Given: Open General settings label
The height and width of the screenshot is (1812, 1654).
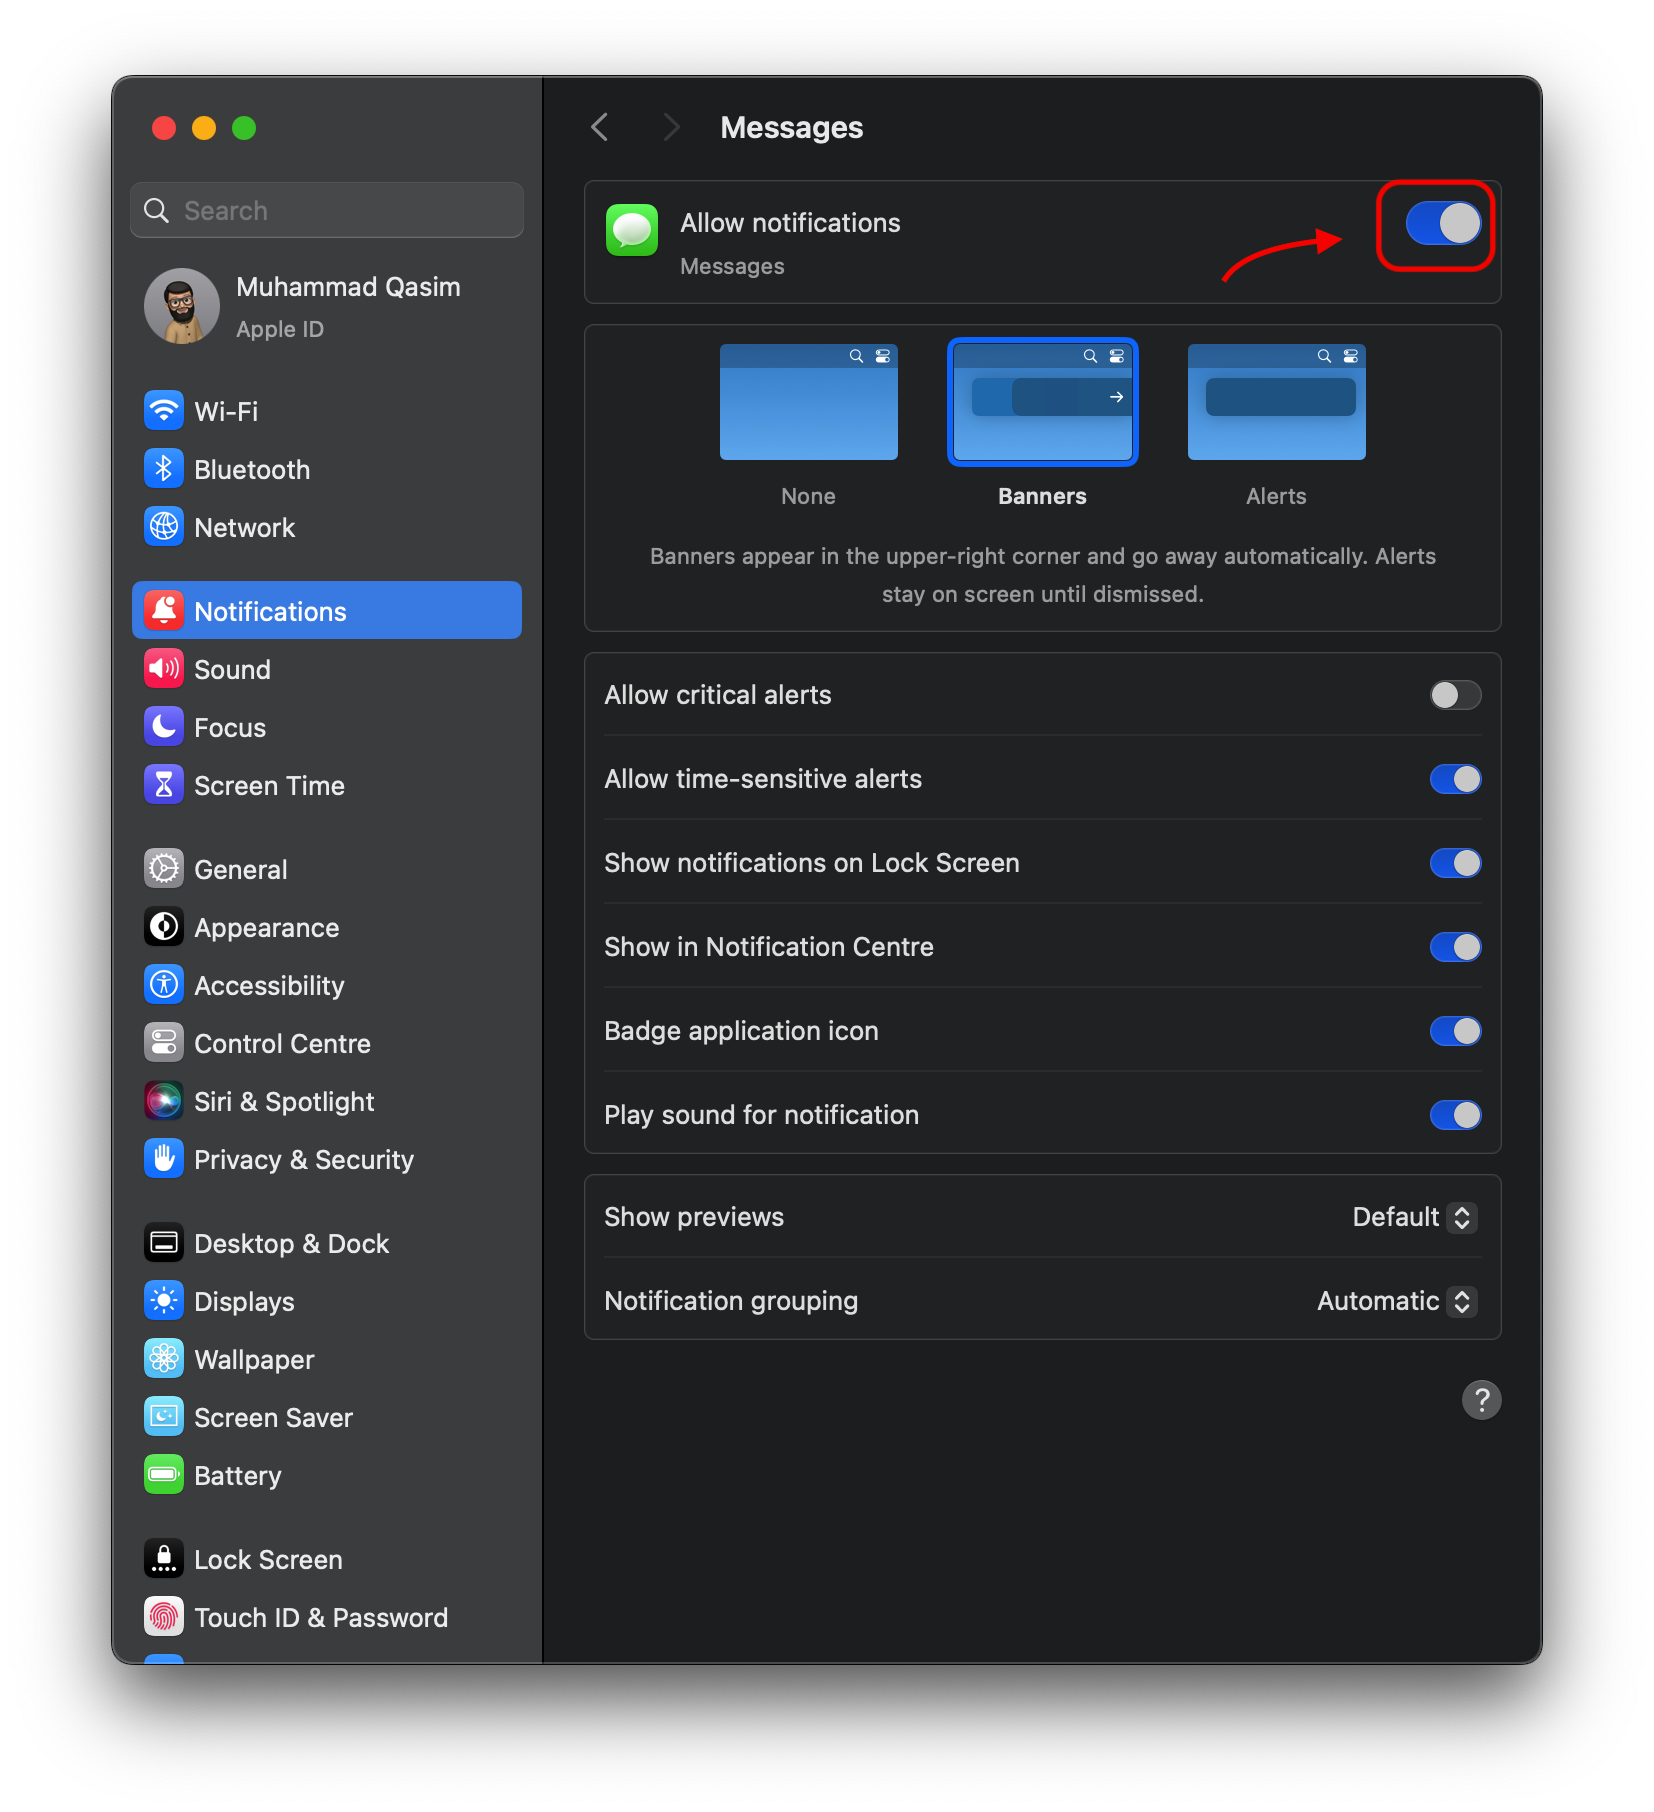Looking at the screenshot, I should [x=241, y=869].
